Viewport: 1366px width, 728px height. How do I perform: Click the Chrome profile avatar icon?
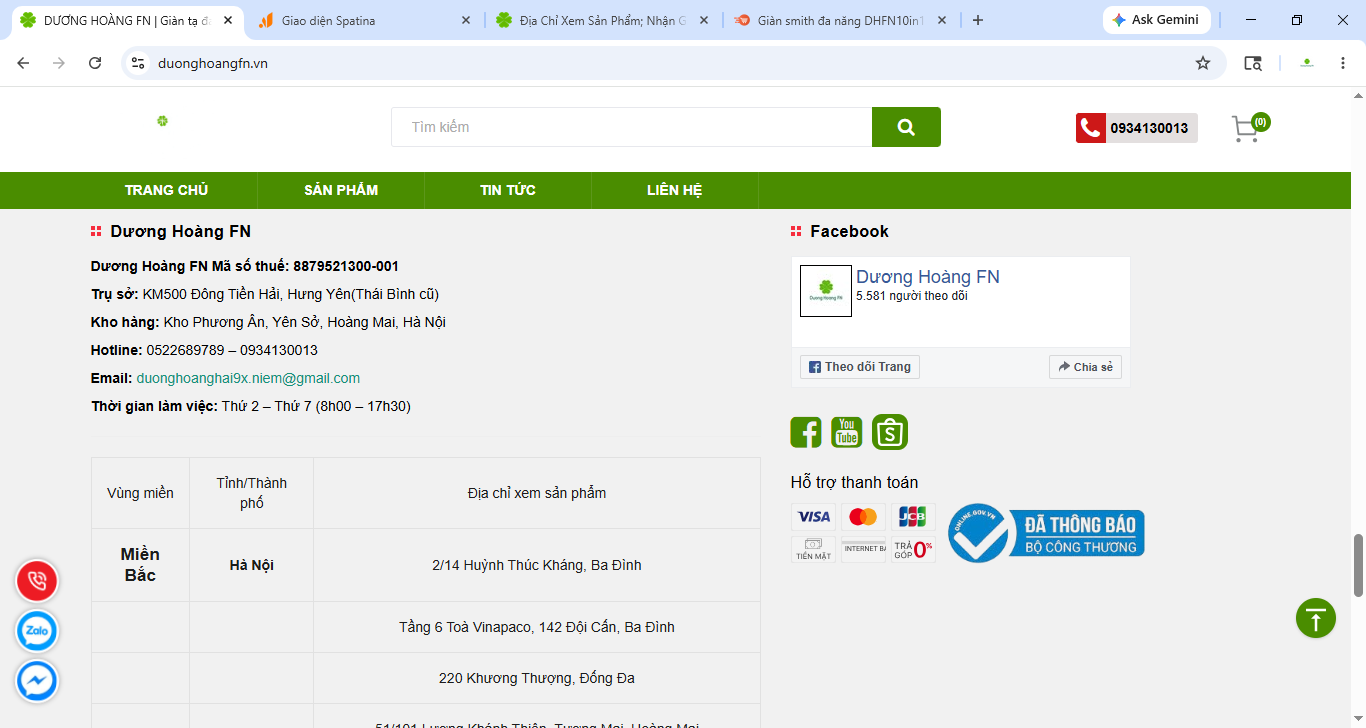coord(1307,63)
